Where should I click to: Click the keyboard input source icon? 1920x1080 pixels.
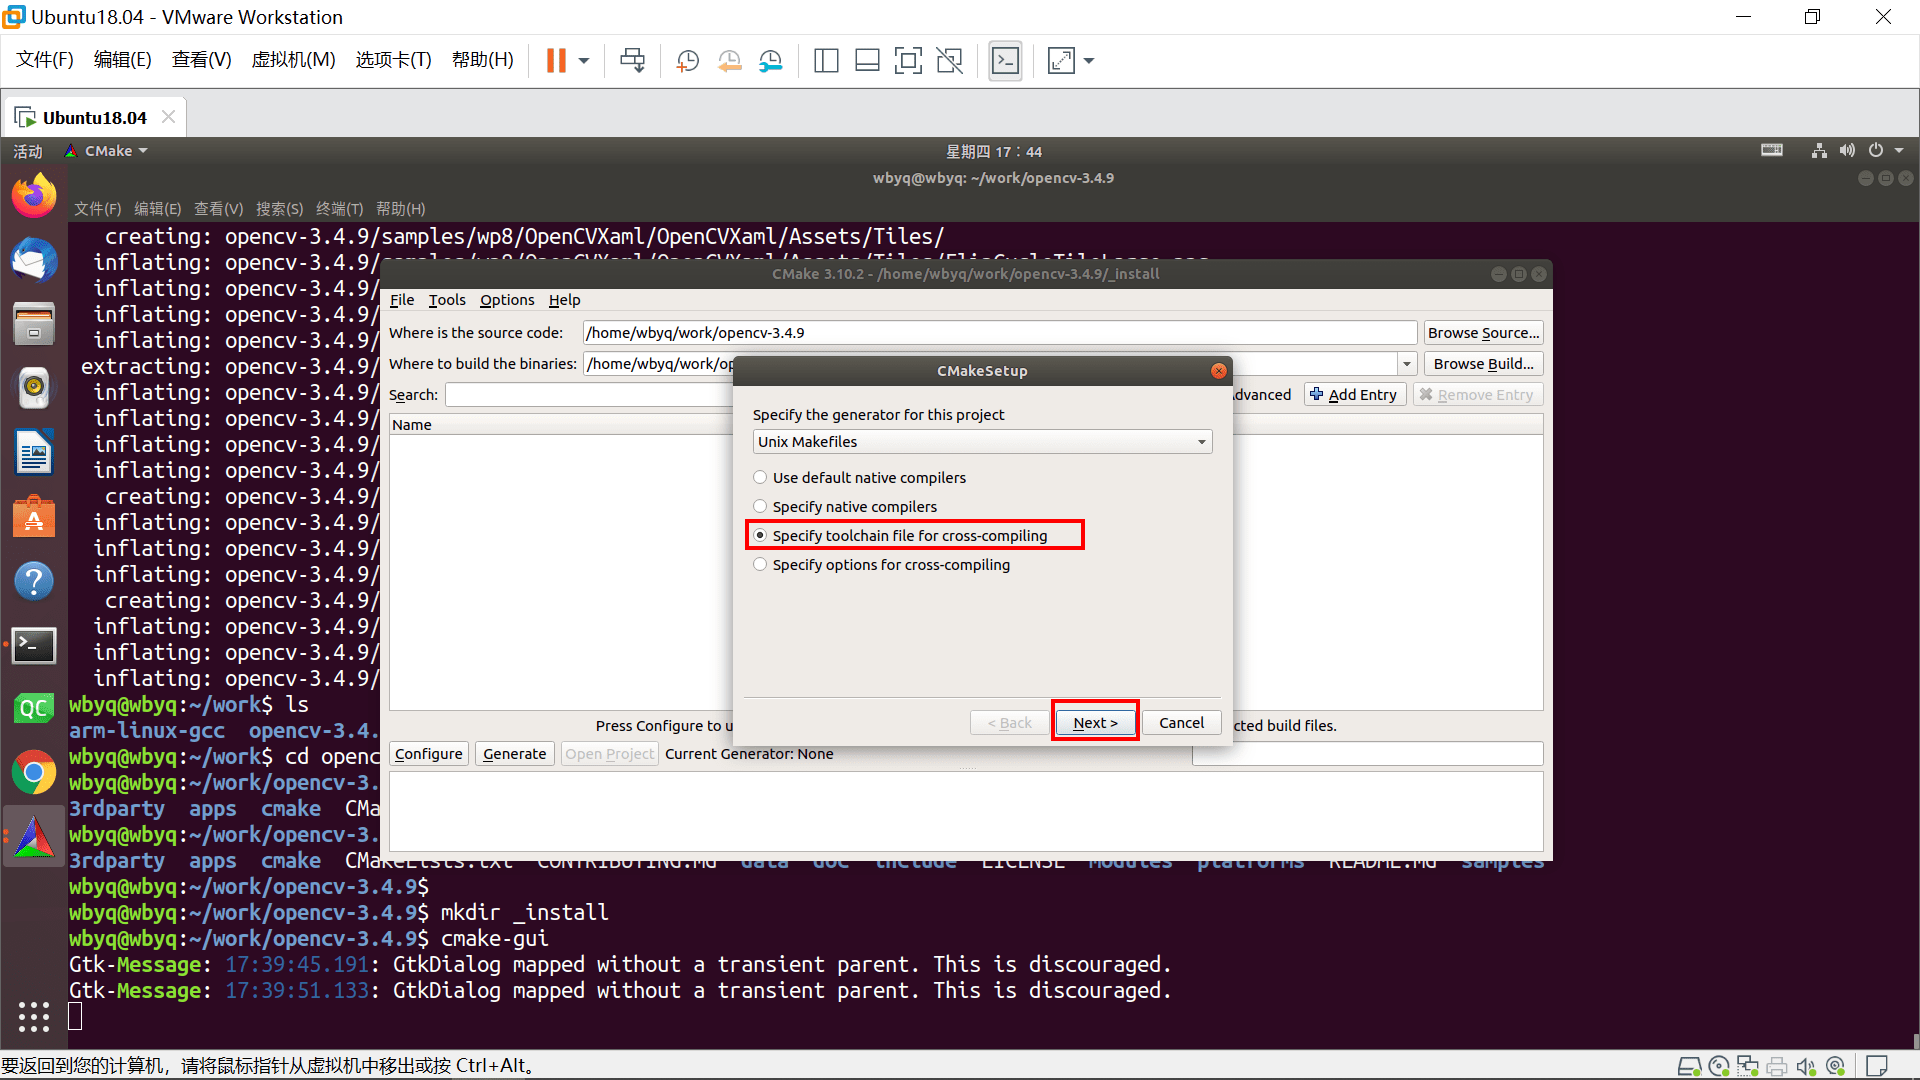1772,150
